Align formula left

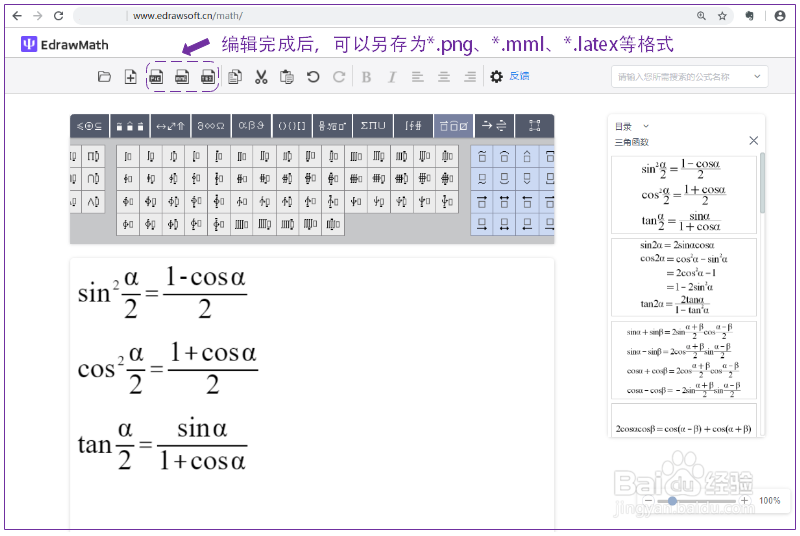tap(418, 77)
